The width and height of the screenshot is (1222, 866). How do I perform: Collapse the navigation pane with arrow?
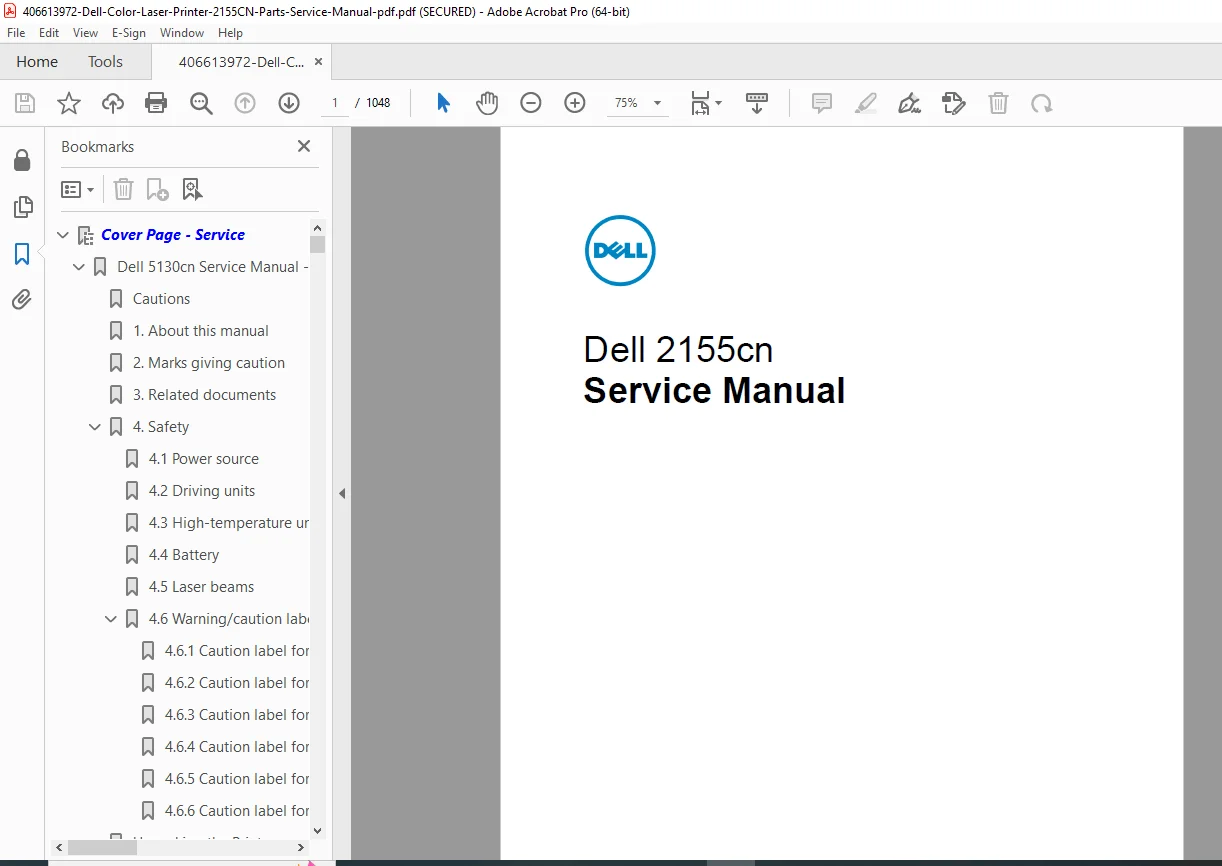point(342,493)
